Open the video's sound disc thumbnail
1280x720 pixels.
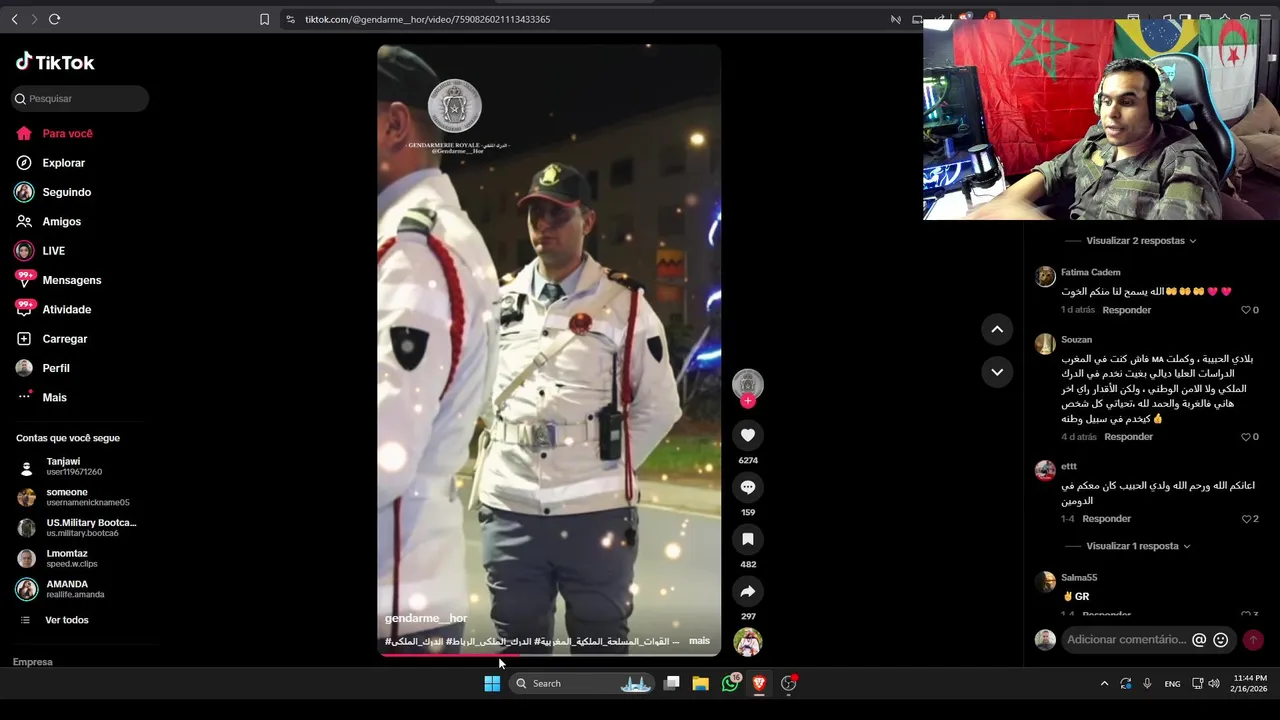coord(748,642)
